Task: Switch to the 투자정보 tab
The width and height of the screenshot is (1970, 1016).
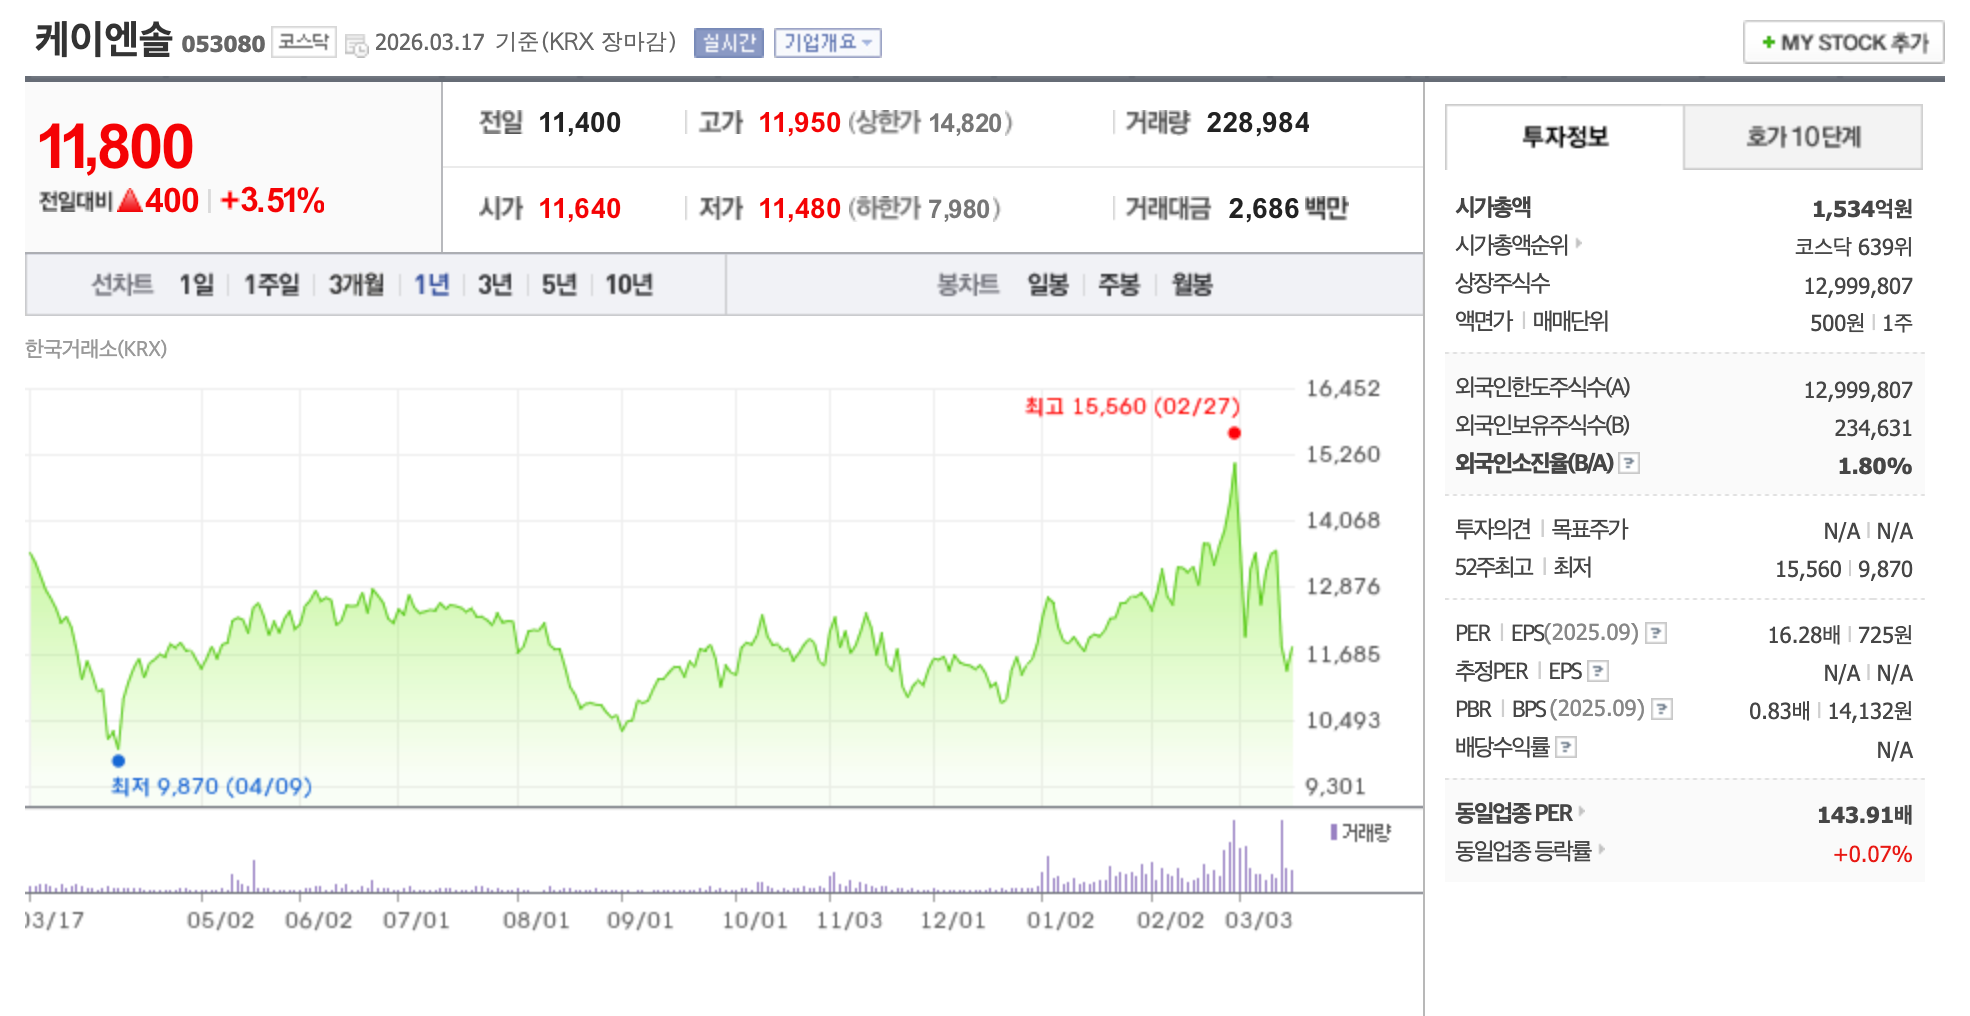Action: click(x=1565, y=137)
